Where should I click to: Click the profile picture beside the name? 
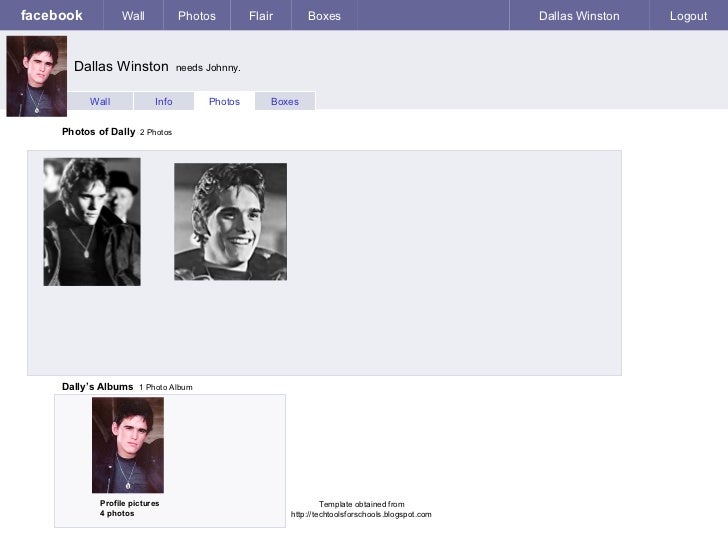coord(37,76)
